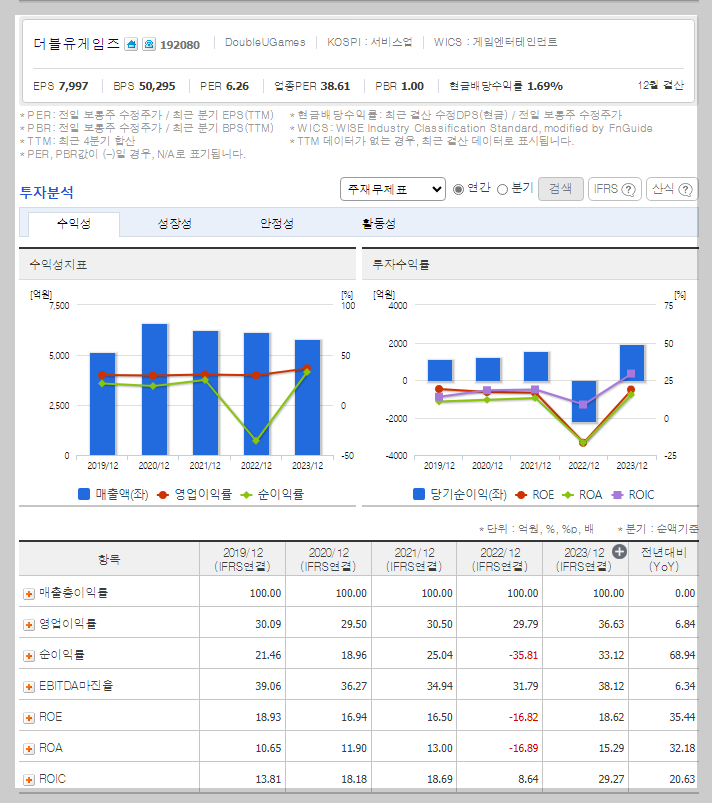Click the phone icon next to 192080
712x803 pixels.
click(149, 44)
